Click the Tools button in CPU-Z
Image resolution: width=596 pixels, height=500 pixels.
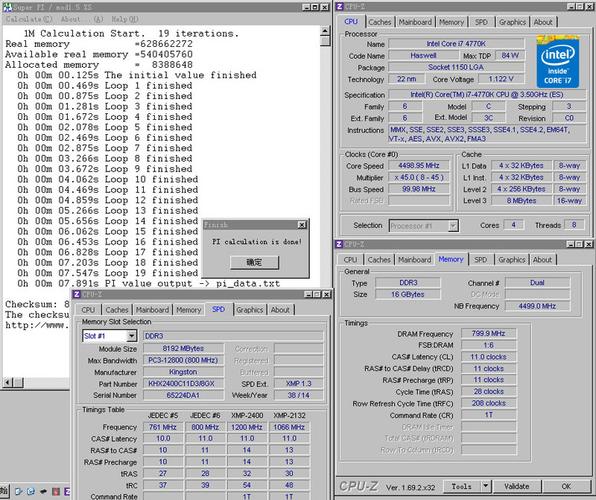pyautogui.click(x=461, y=486)
